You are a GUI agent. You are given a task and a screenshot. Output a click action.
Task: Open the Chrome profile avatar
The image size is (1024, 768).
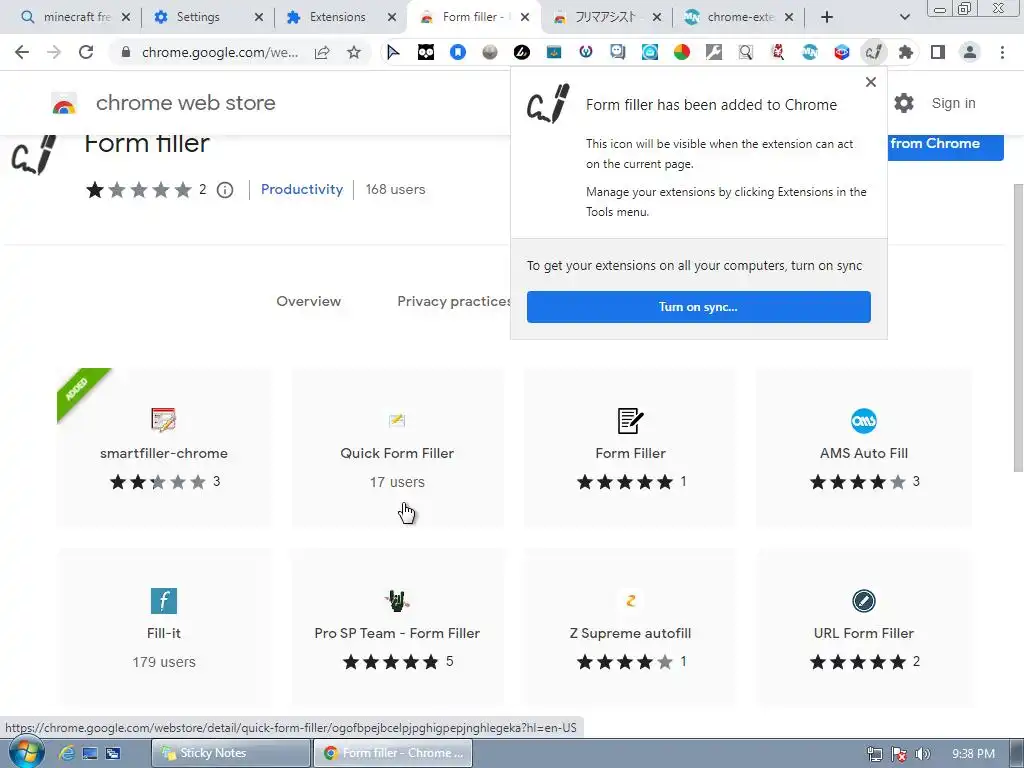[970, 52]
